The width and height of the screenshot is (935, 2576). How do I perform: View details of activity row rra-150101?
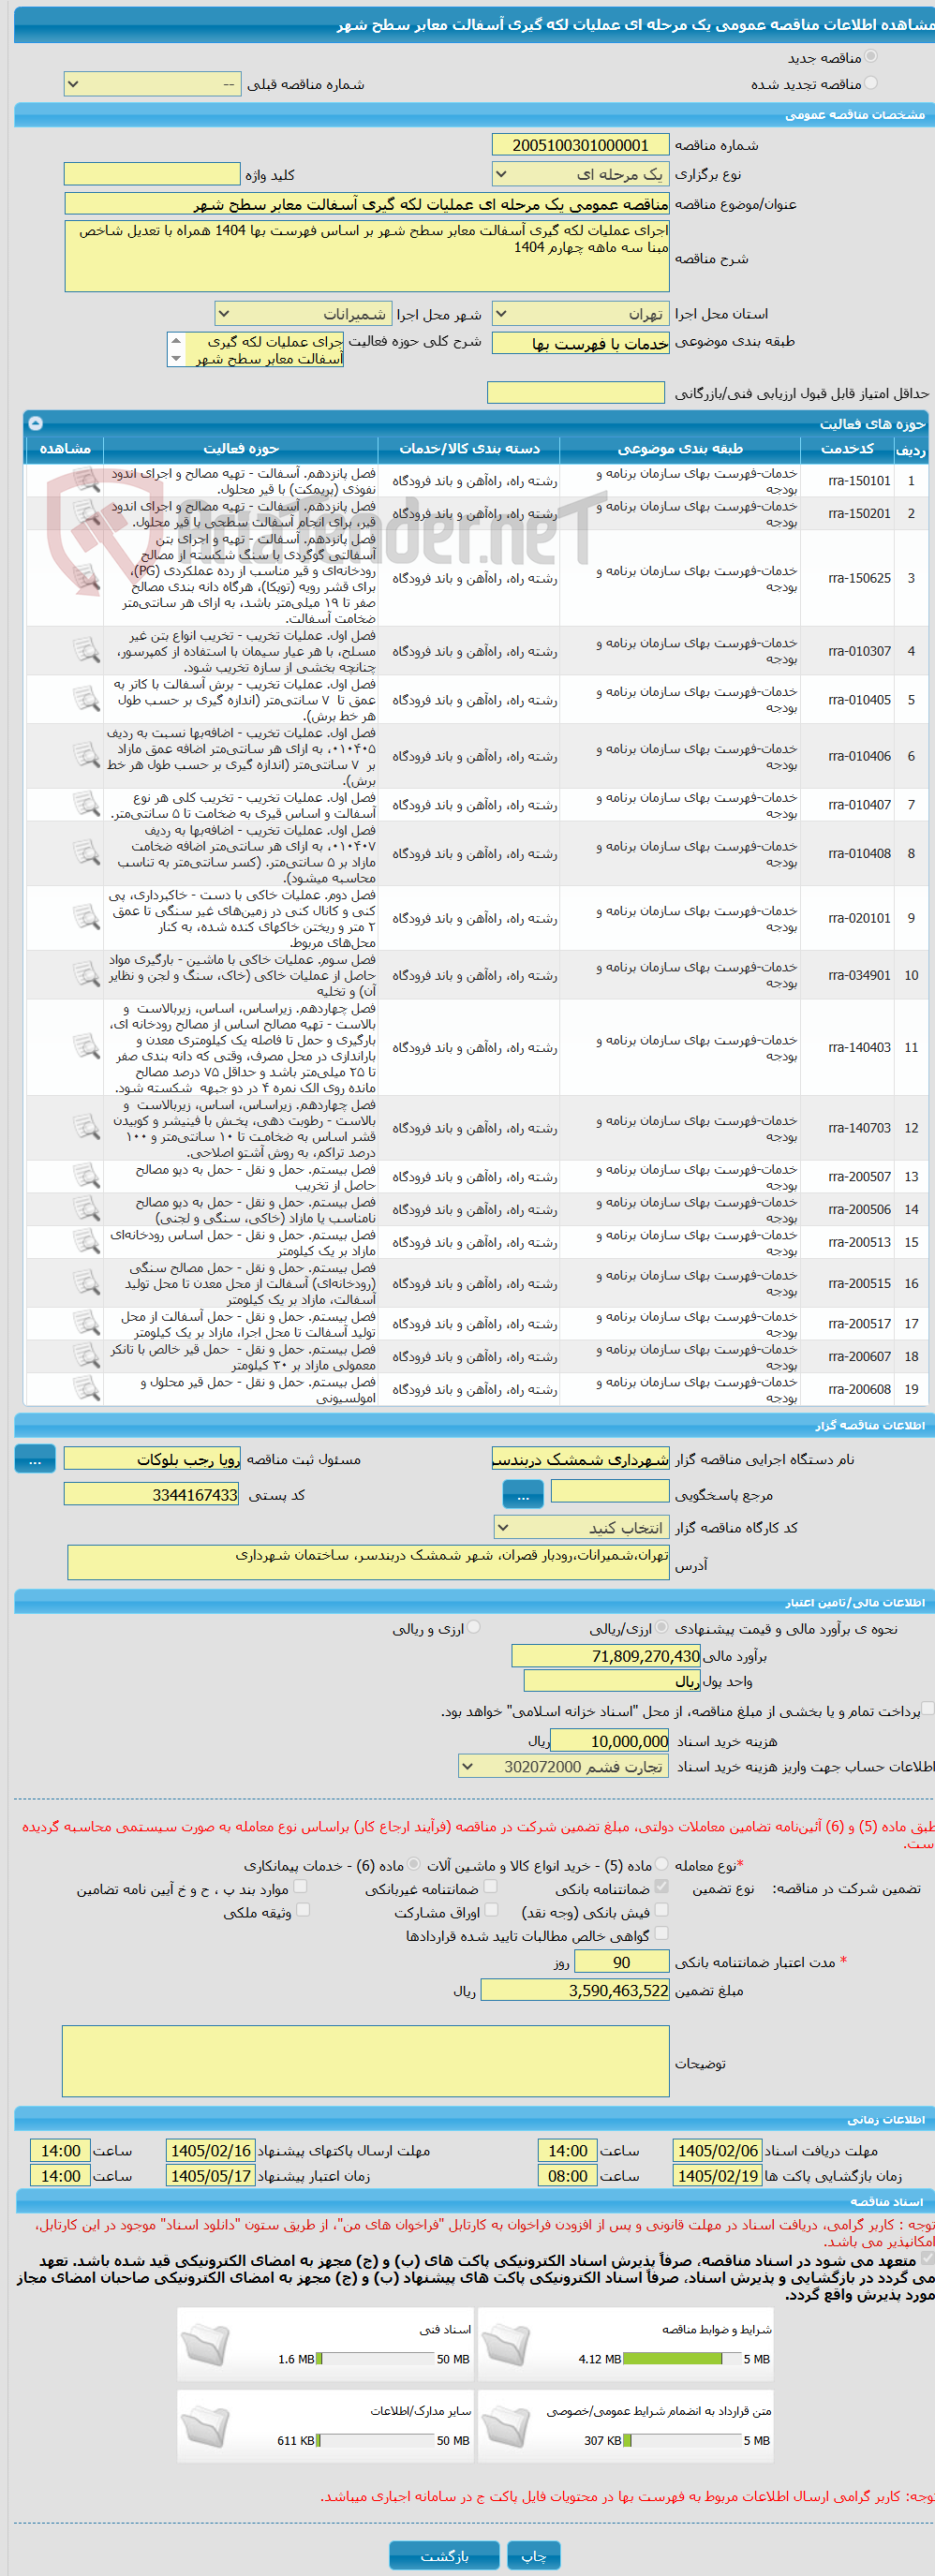(x=86, y=481)
